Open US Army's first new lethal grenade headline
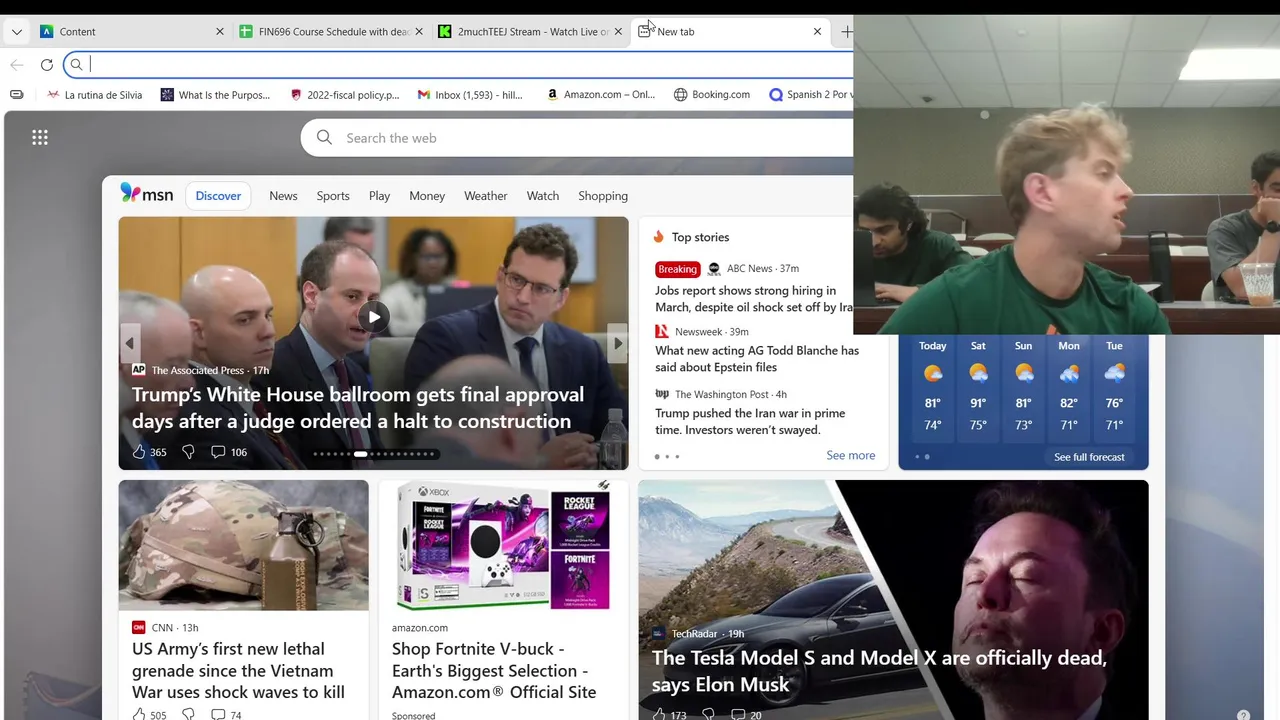 (x=238, y=671)
